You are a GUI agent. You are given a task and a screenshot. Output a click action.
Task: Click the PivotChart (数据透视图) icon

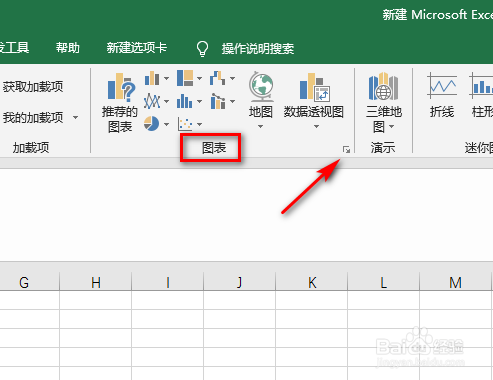click(x=314, y=87)
